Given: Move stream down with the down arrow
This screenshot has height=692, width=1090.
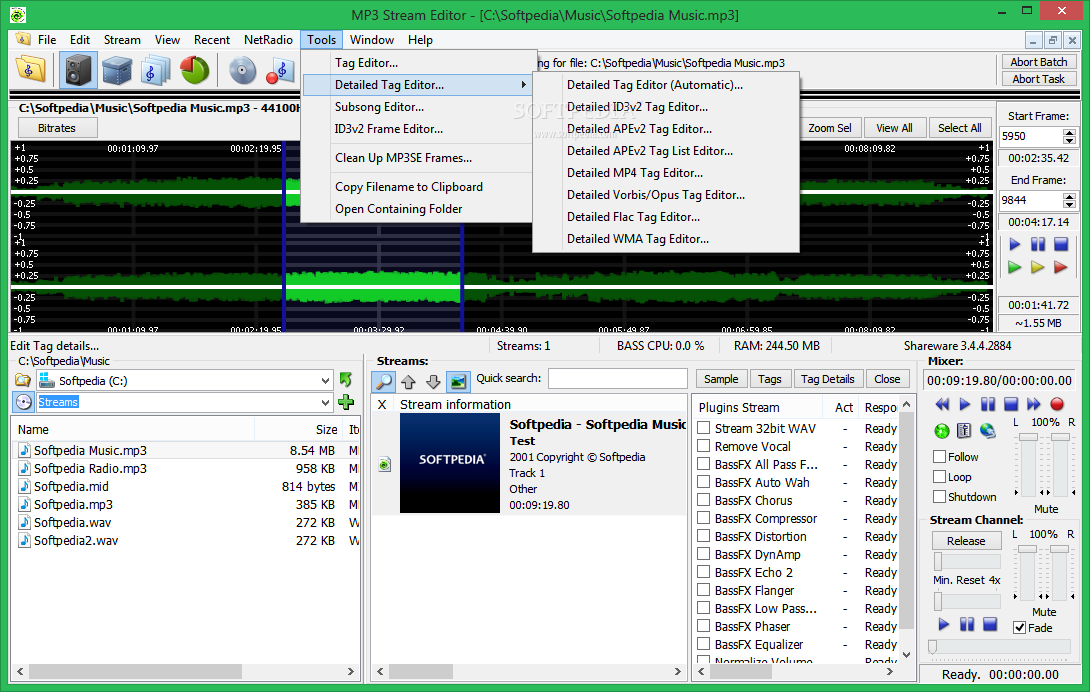Looking at the screenshot, I should [433, 381].
